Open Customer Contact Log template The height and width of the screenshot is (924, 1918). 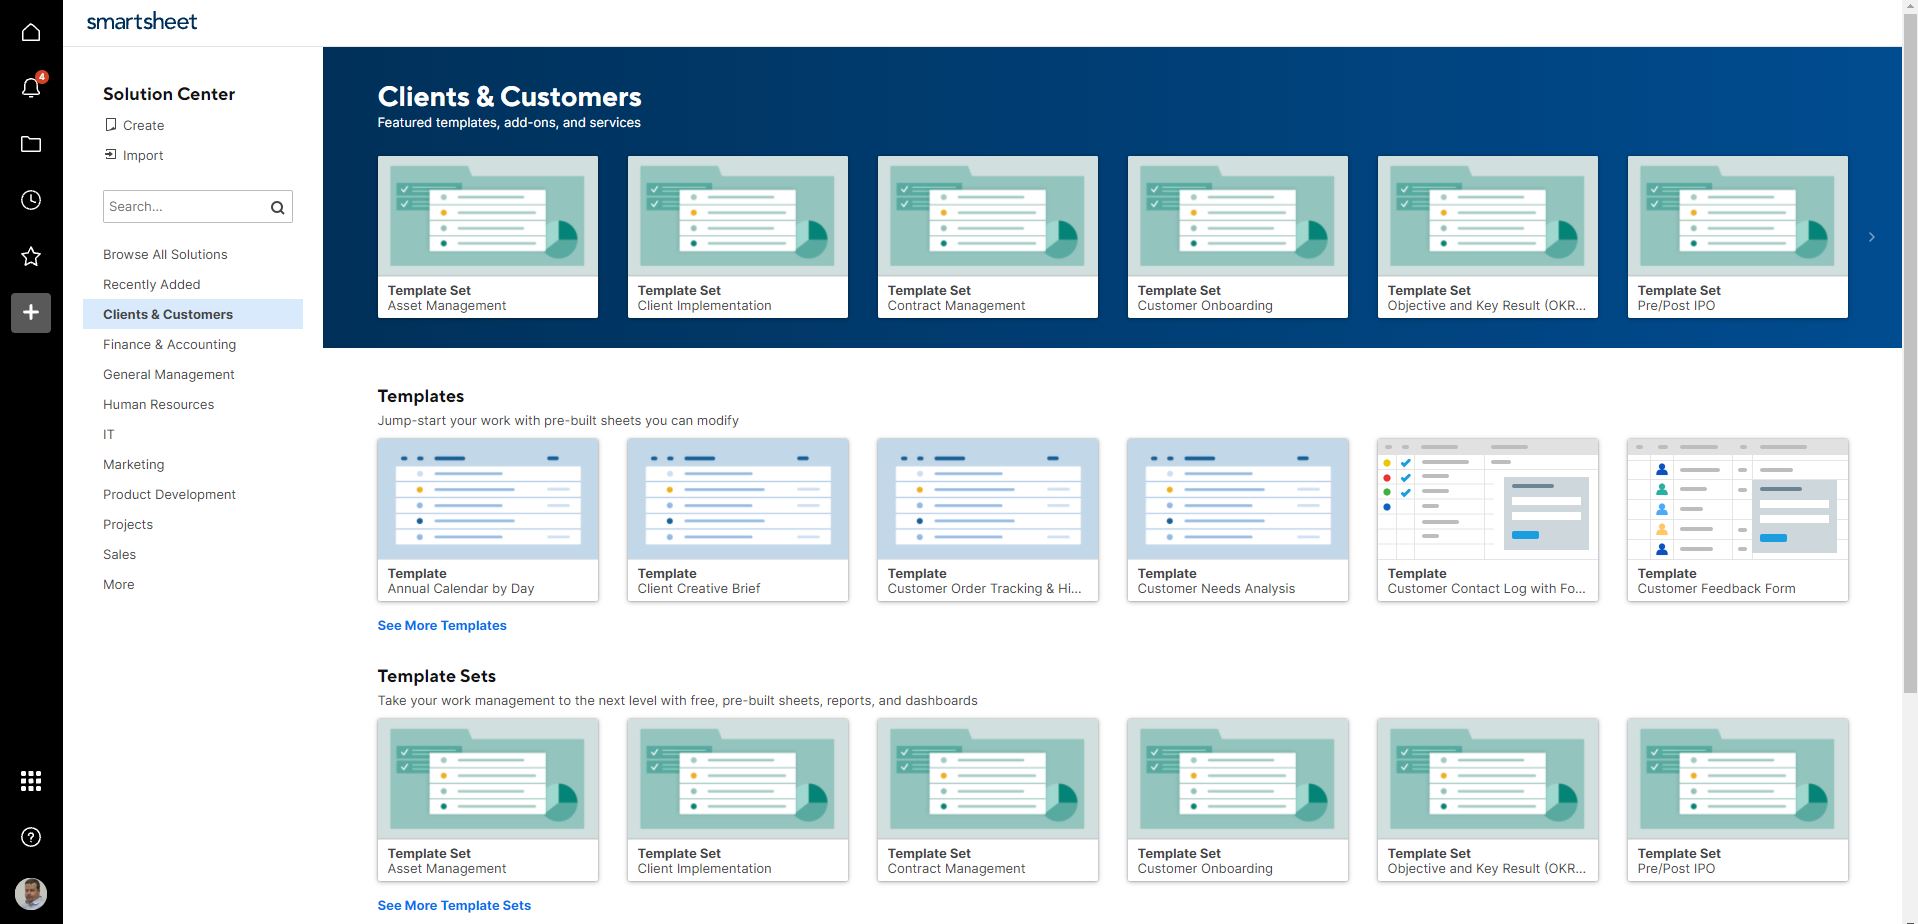(x=1488, y=520)
